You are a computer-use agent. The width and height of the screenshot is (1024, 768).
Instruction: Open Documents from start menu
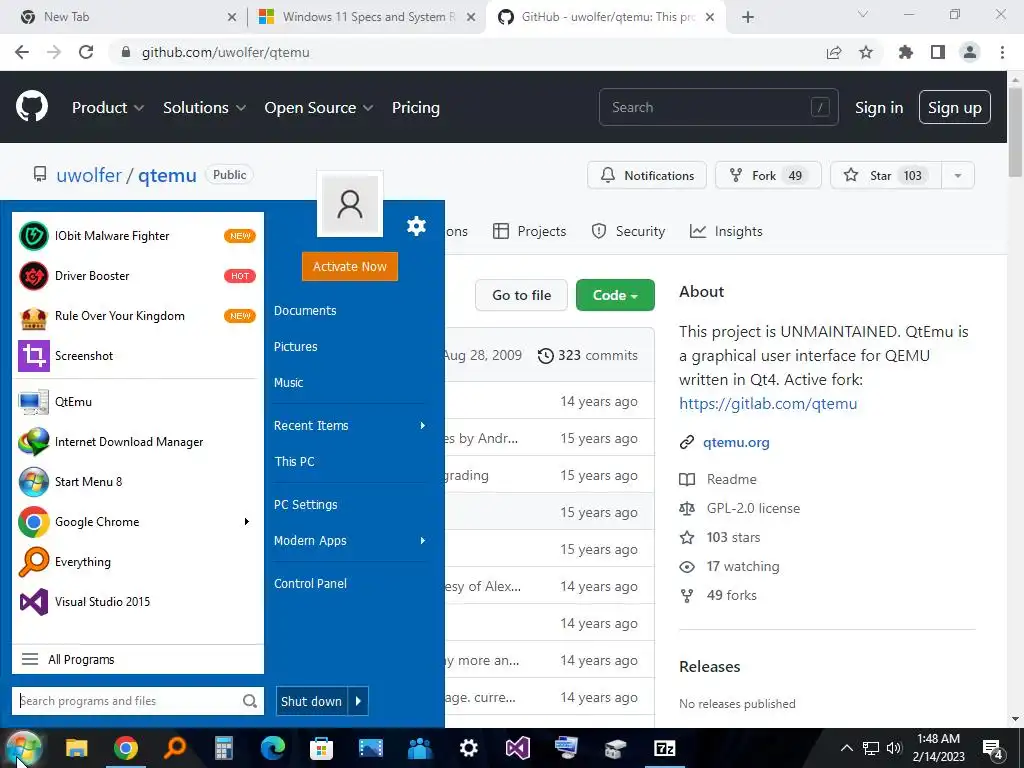coord(305,311)
